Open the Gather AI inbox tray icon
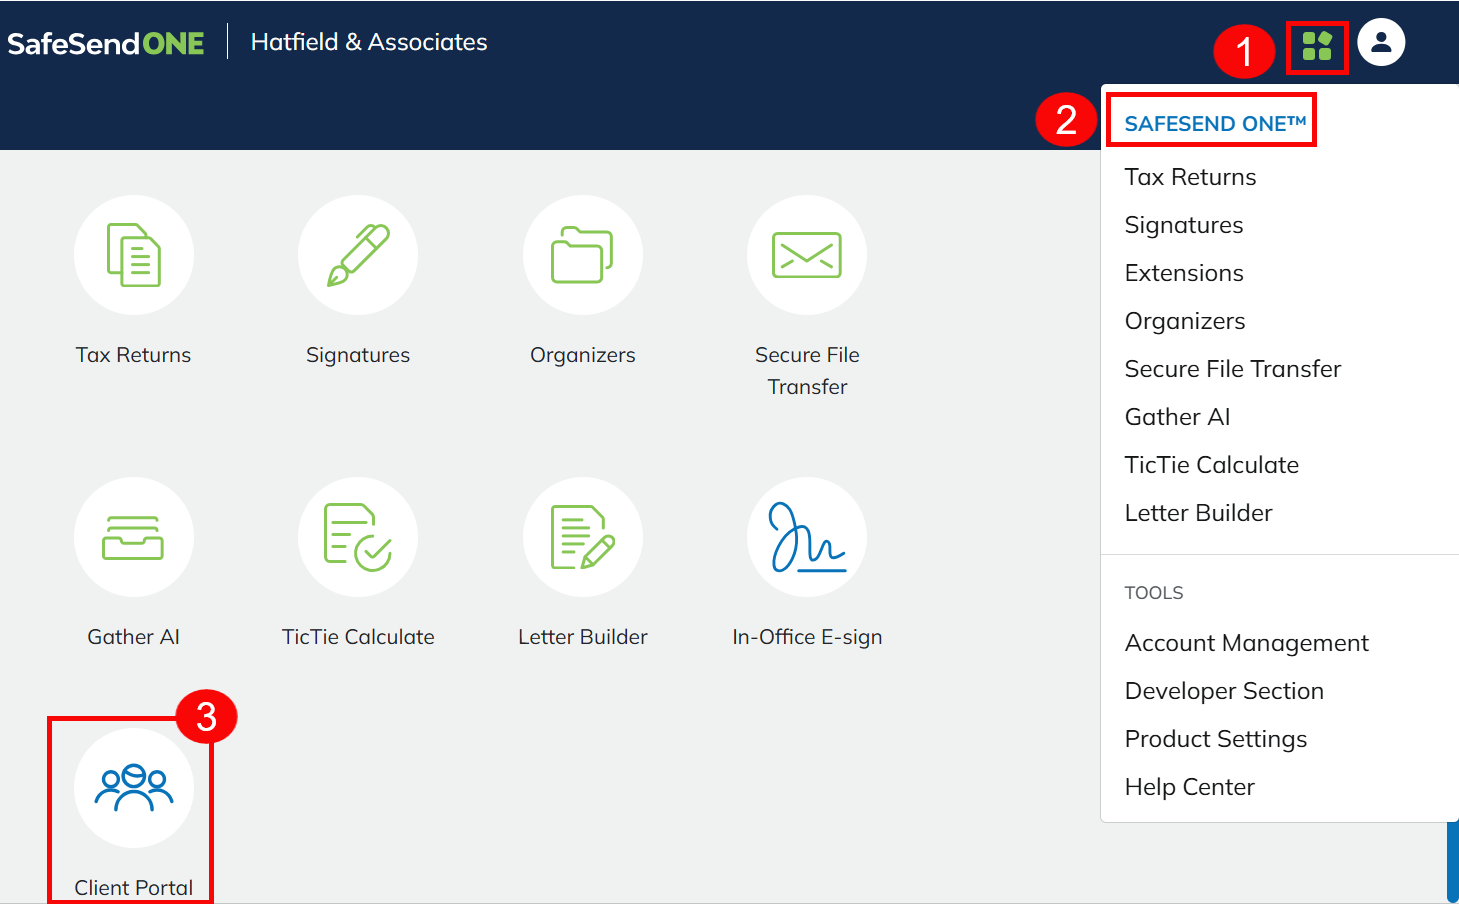Viewport: 1459px width, 904px height. tap(133, 537)
